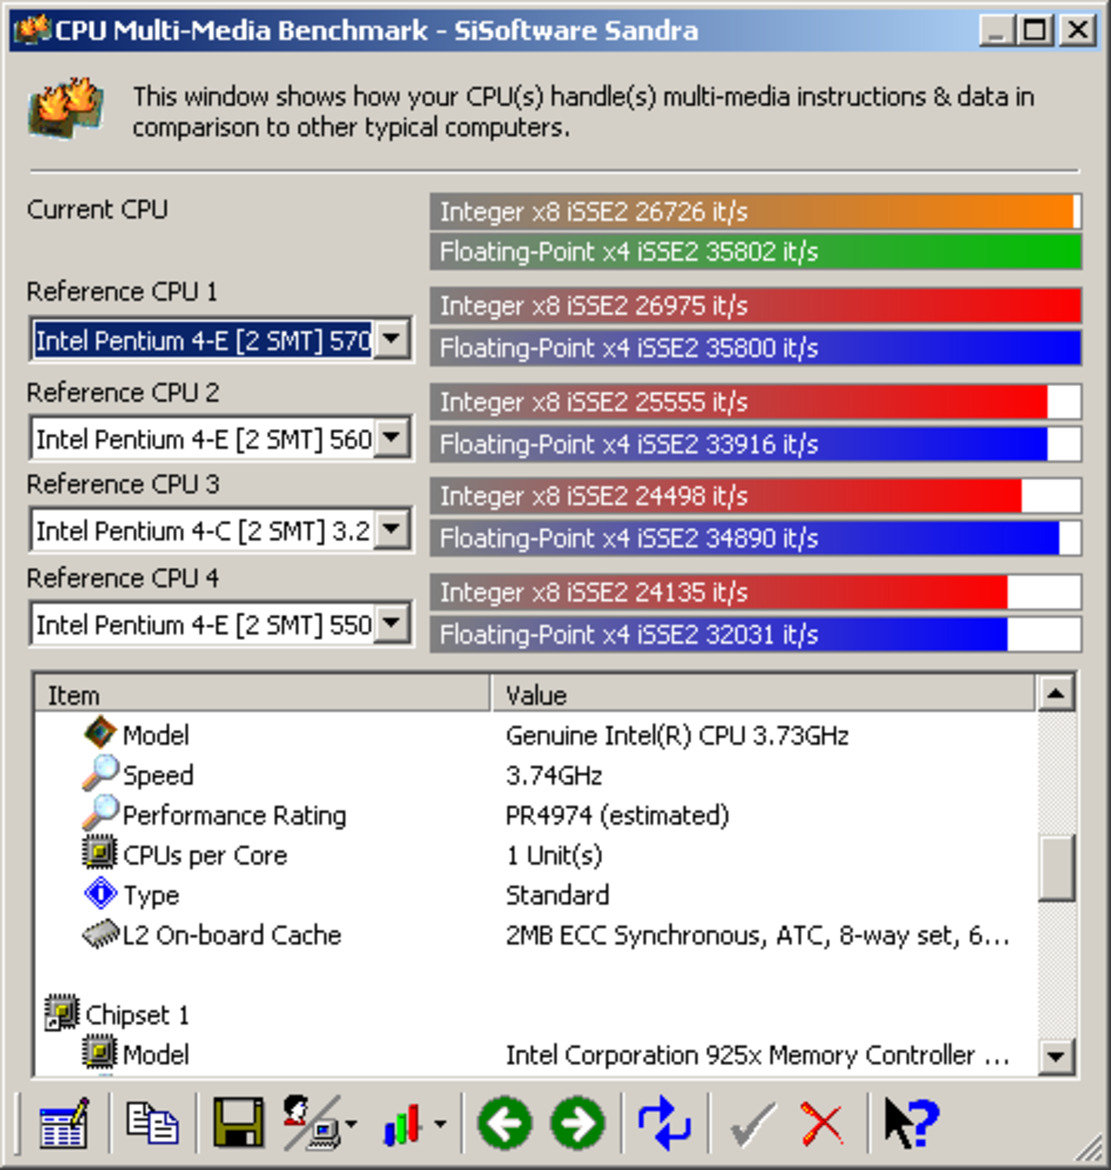Screen dimensions: 1111x1170
Task: Select the '1 Unit(s)' value
Action: coord(554,855)
